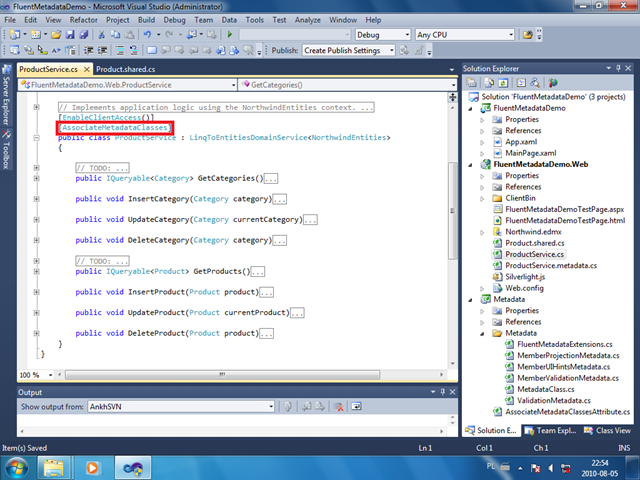Click the View Class Diagram icon

(x=535, y=83)
